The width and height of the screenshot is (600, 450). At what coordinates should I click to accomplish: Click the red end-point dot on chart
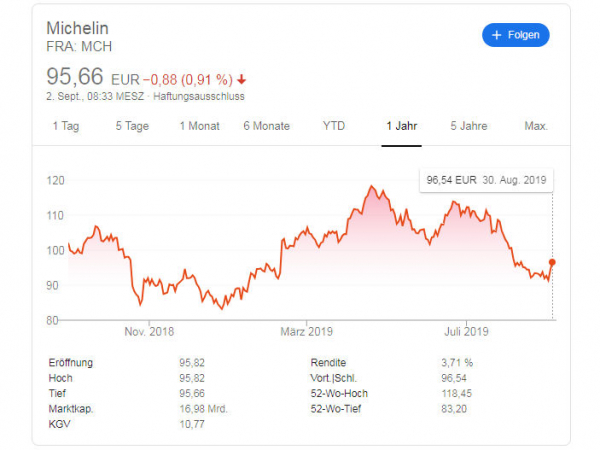pos(552,262)
